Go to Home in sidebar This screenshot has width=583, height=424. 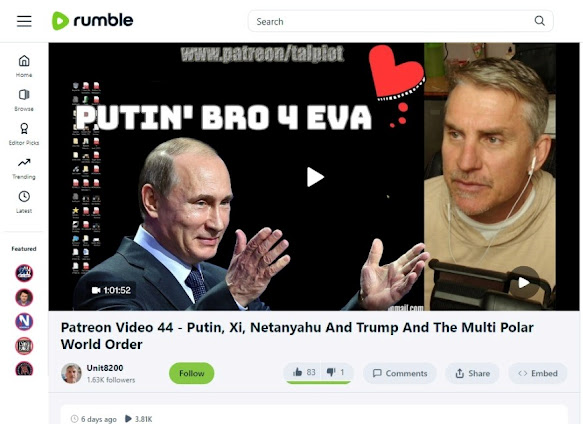24,66
